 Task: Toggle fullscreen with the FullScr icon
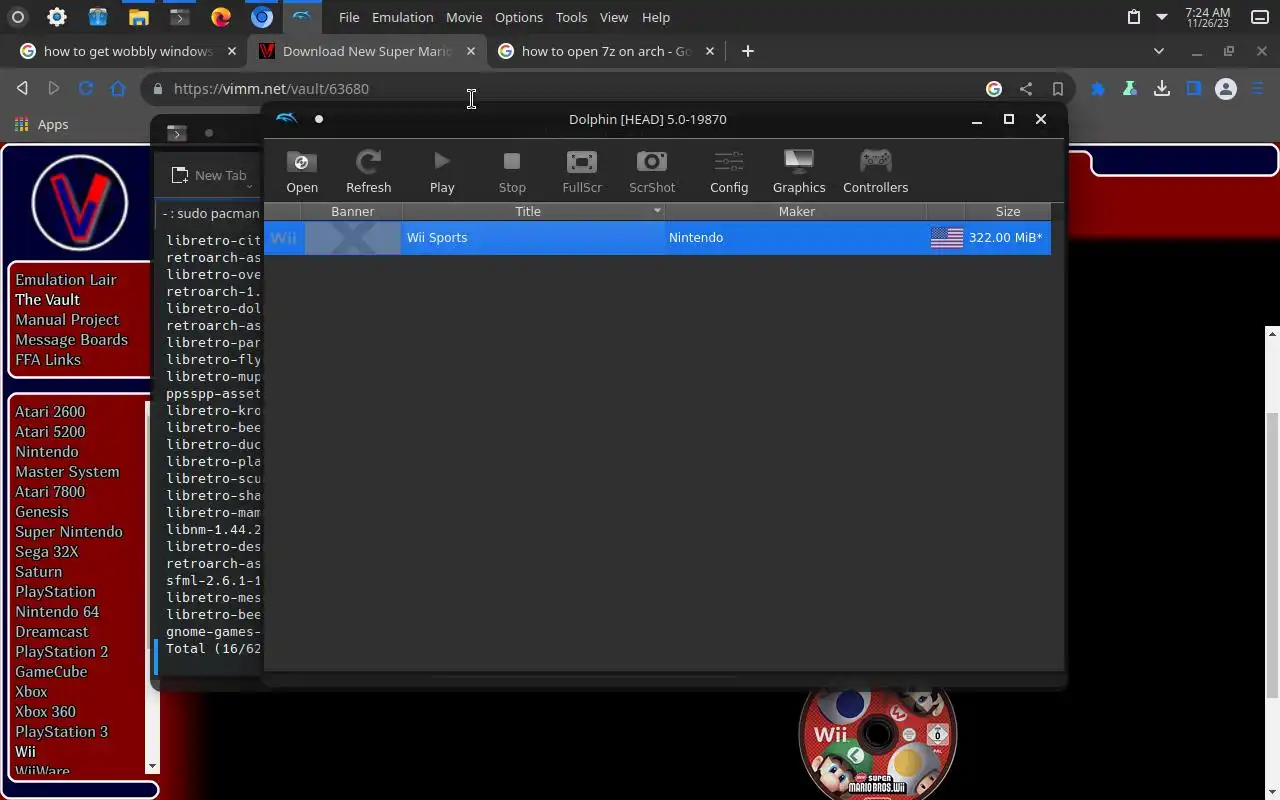pos(582,171)
